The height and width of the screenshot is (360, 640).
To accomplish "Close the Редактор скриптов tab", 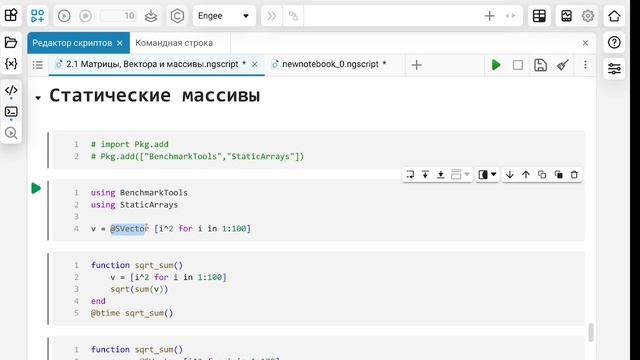I will pyautogui.click(x=120, y=43).
